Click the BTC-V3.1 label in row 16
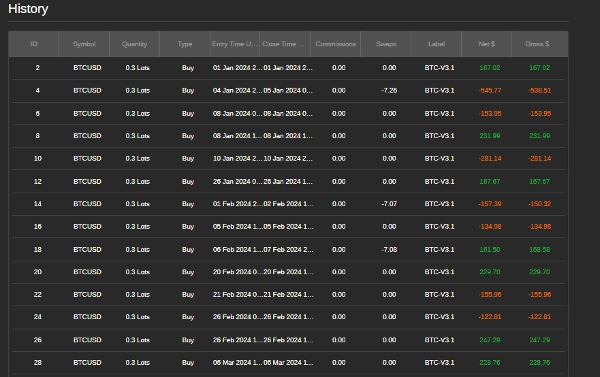Image resolution: width=600 pixels, height=377 pixels. [439, 227]
